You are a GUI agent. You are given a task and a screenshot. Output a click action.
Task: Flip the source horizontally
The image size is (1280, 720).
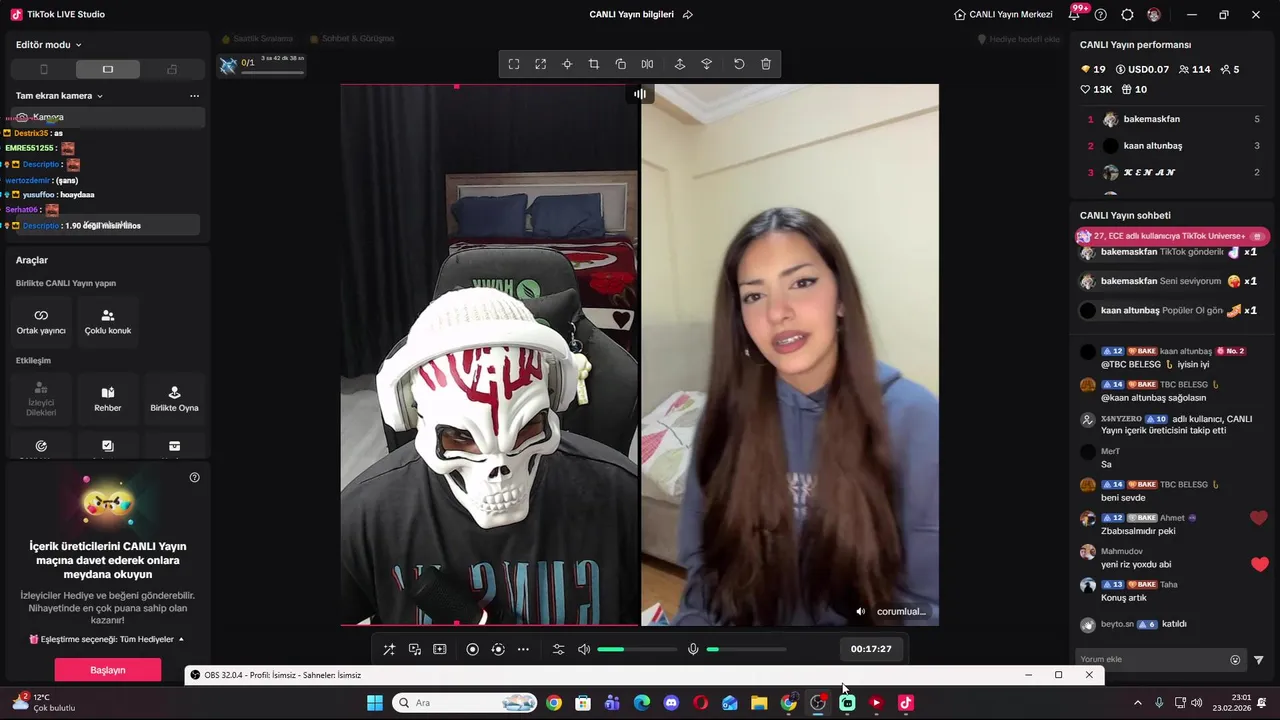point(647,64)
